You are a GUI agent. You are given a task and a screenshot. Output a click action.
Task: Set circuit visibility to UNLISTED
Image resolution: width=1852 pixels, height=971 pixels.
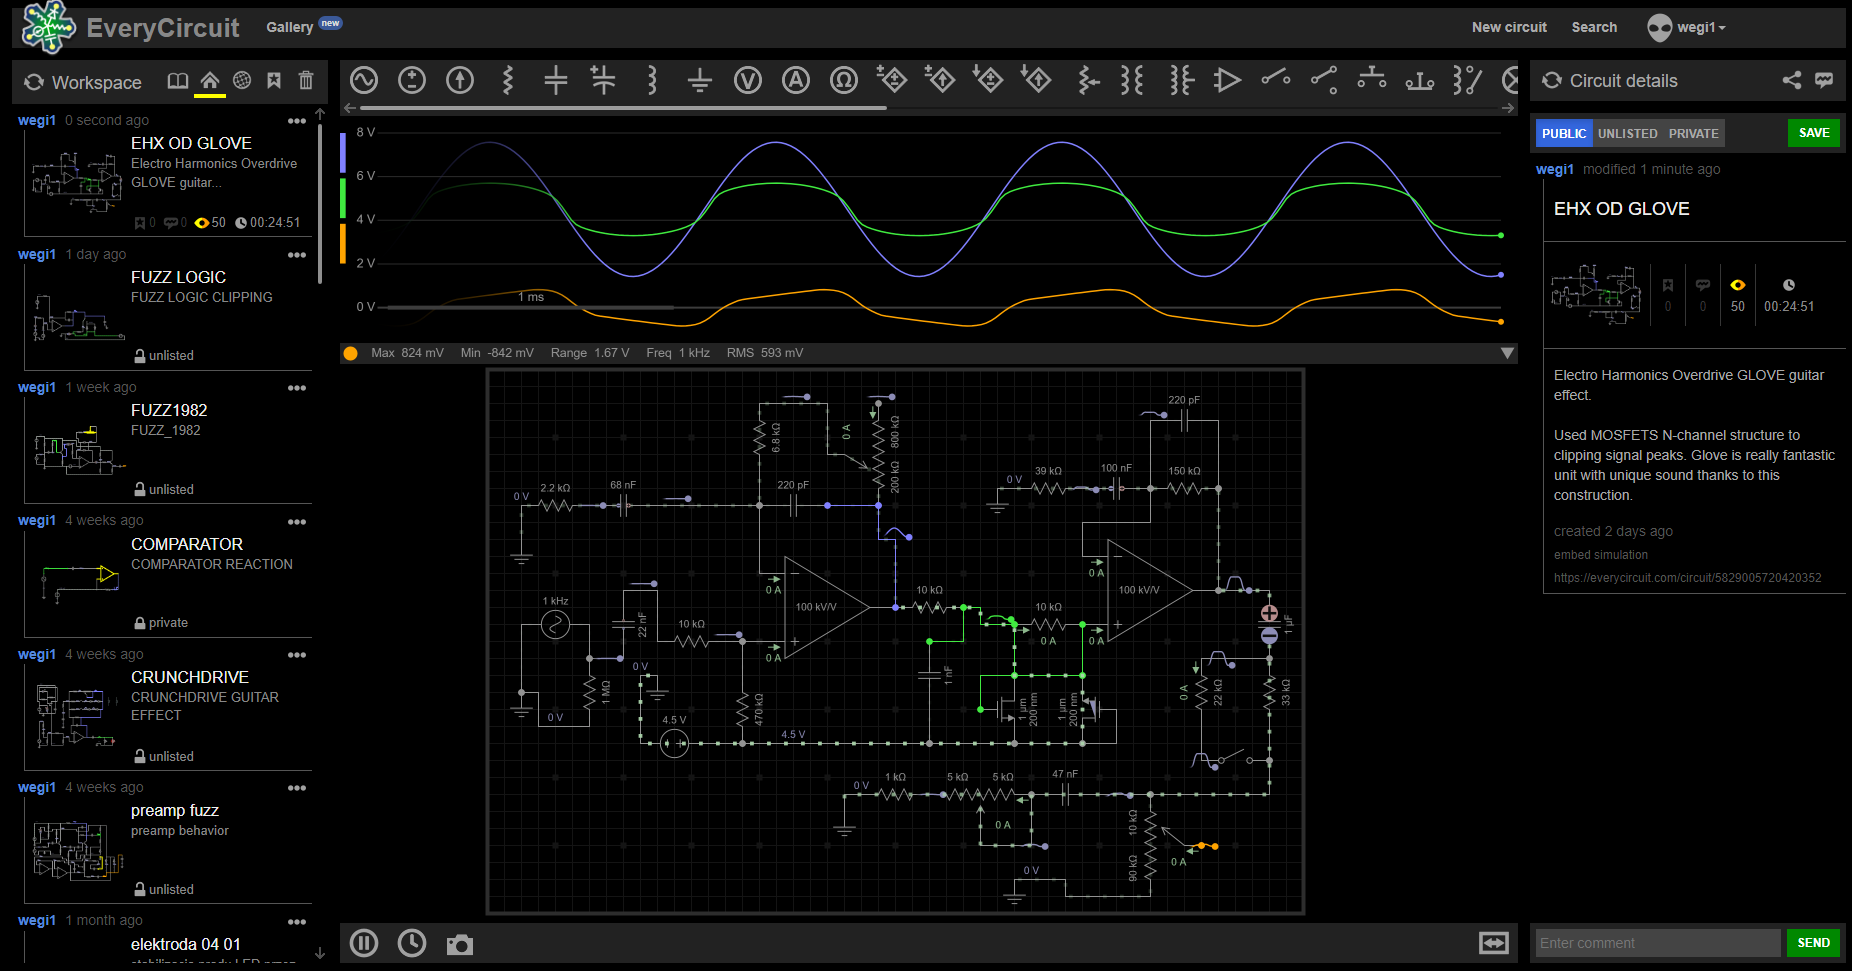1627,133
